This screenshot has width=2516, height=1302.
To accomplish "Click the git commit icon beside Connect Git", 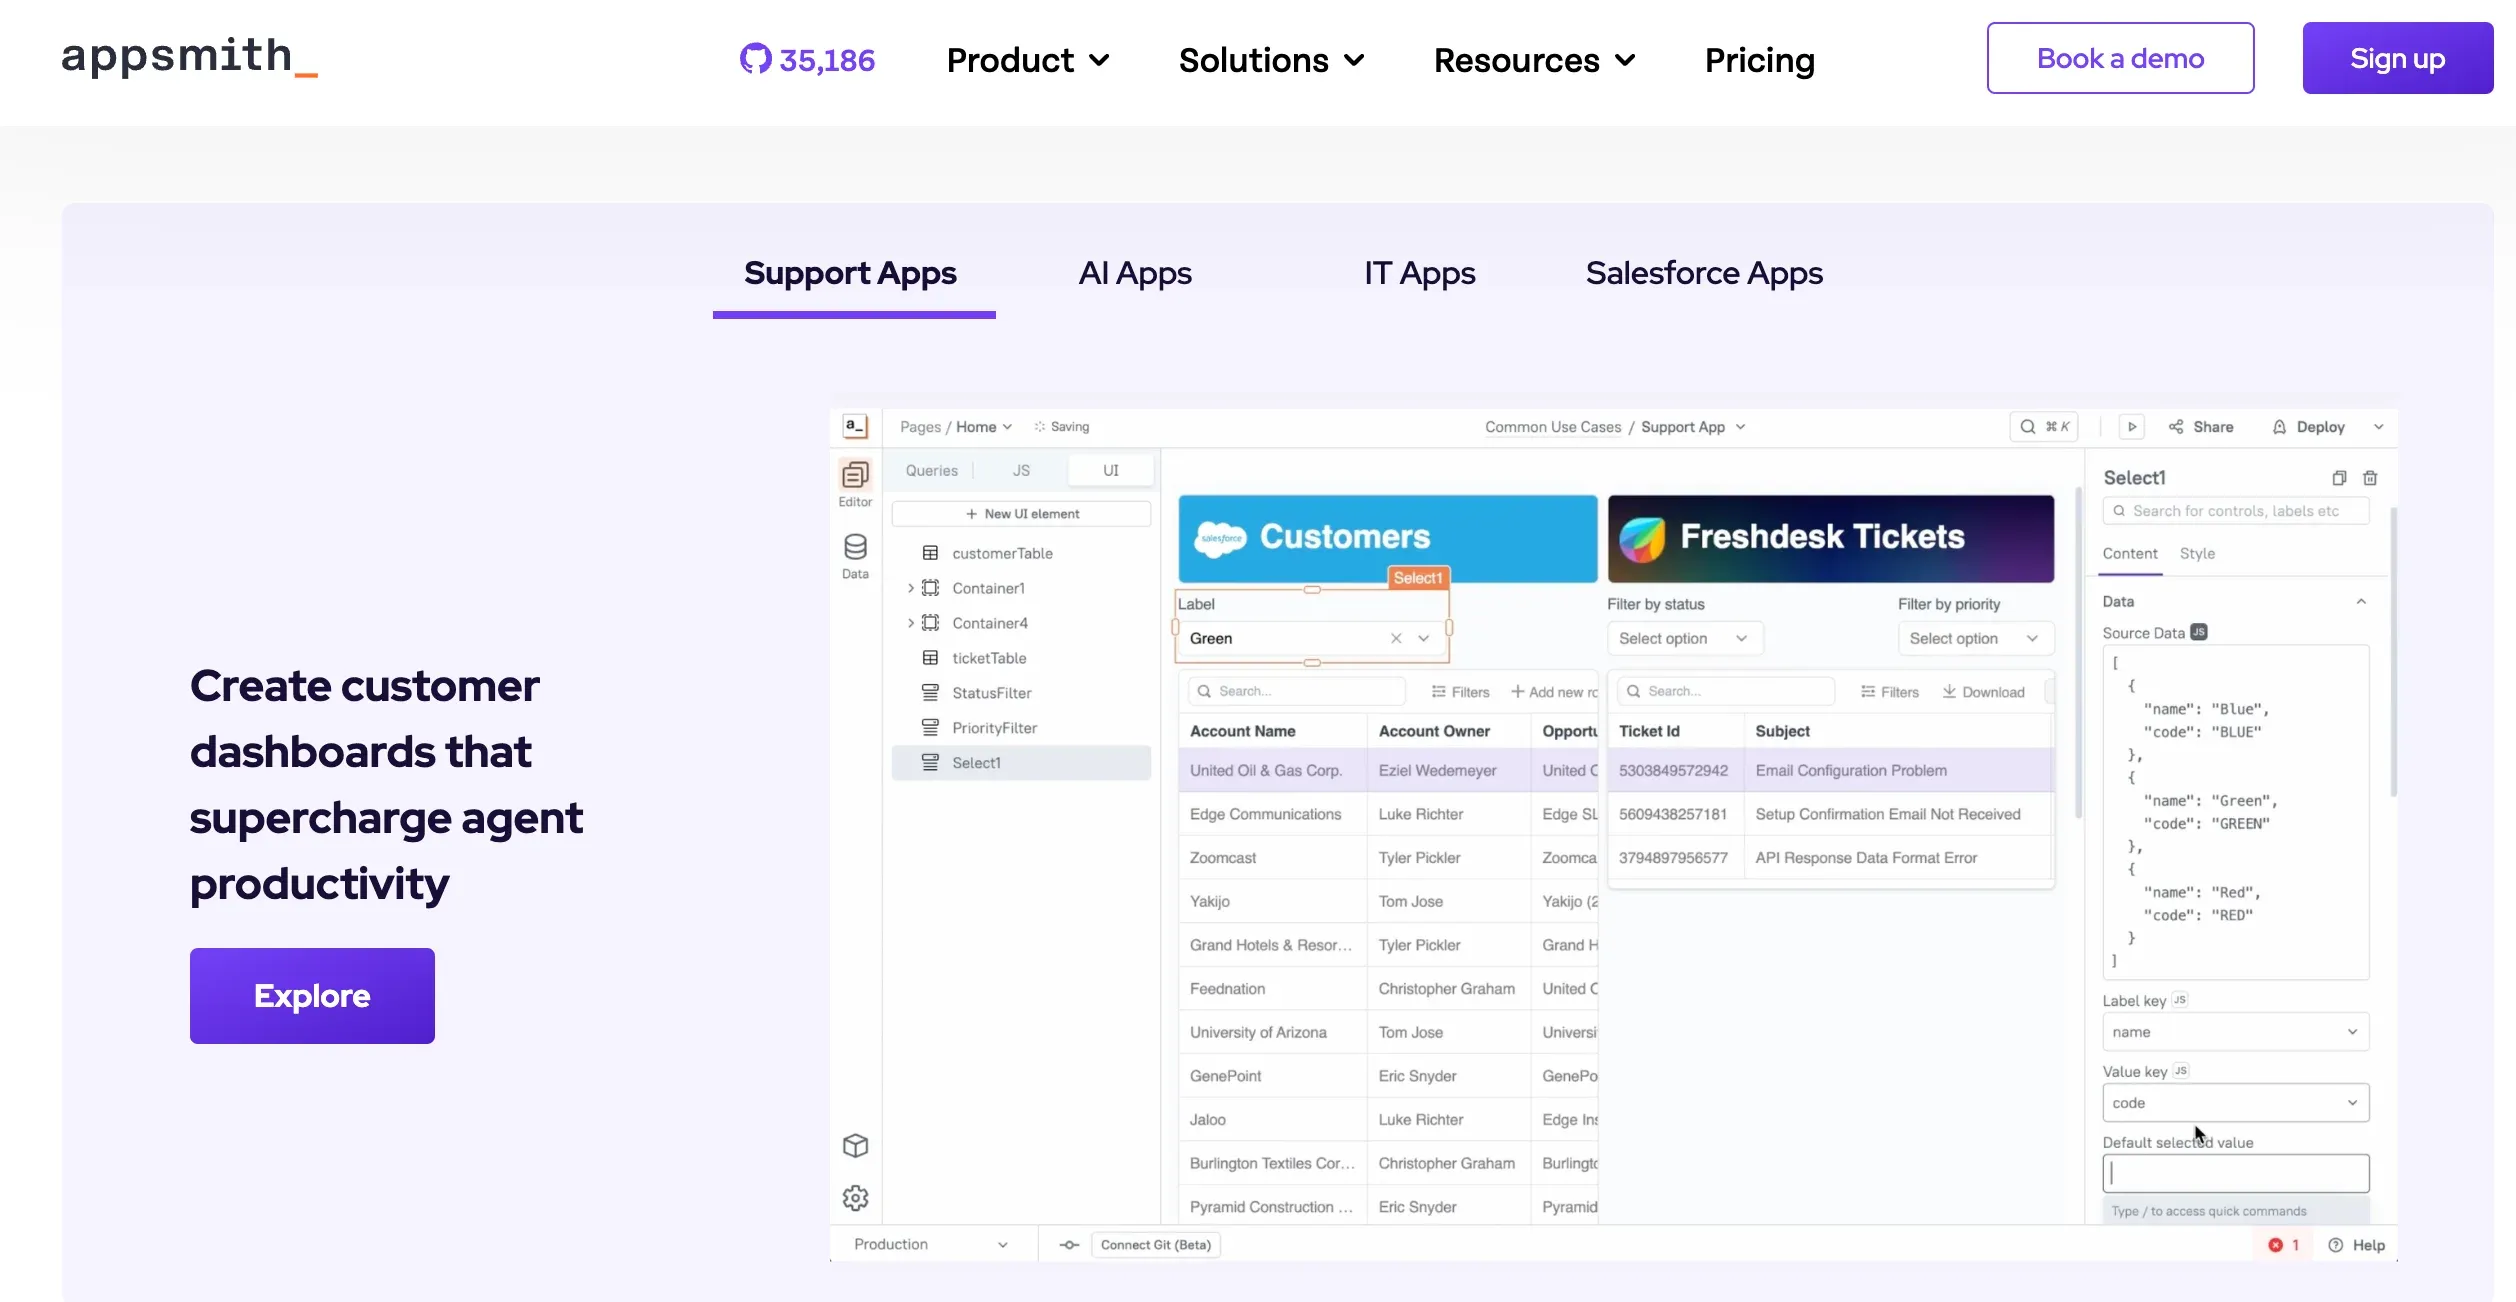I will (1069, 1245).
